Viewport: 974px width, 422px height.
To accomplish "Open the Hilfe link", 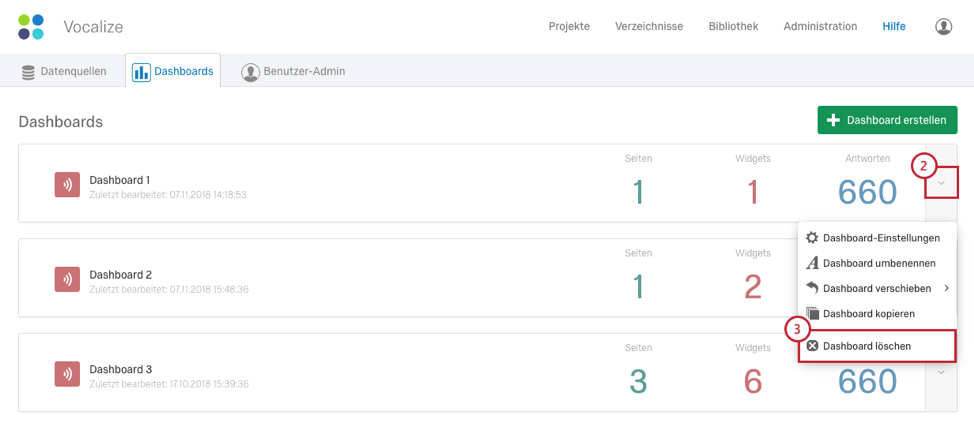I will (x=893, y=27).
